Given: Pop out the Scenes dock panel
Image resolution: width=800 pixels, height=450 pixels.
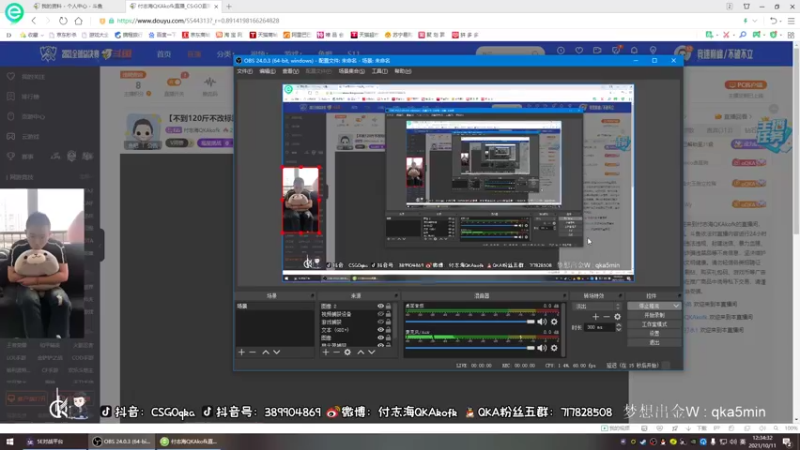Looking at the screenshot, I should (x=312, y=296).
